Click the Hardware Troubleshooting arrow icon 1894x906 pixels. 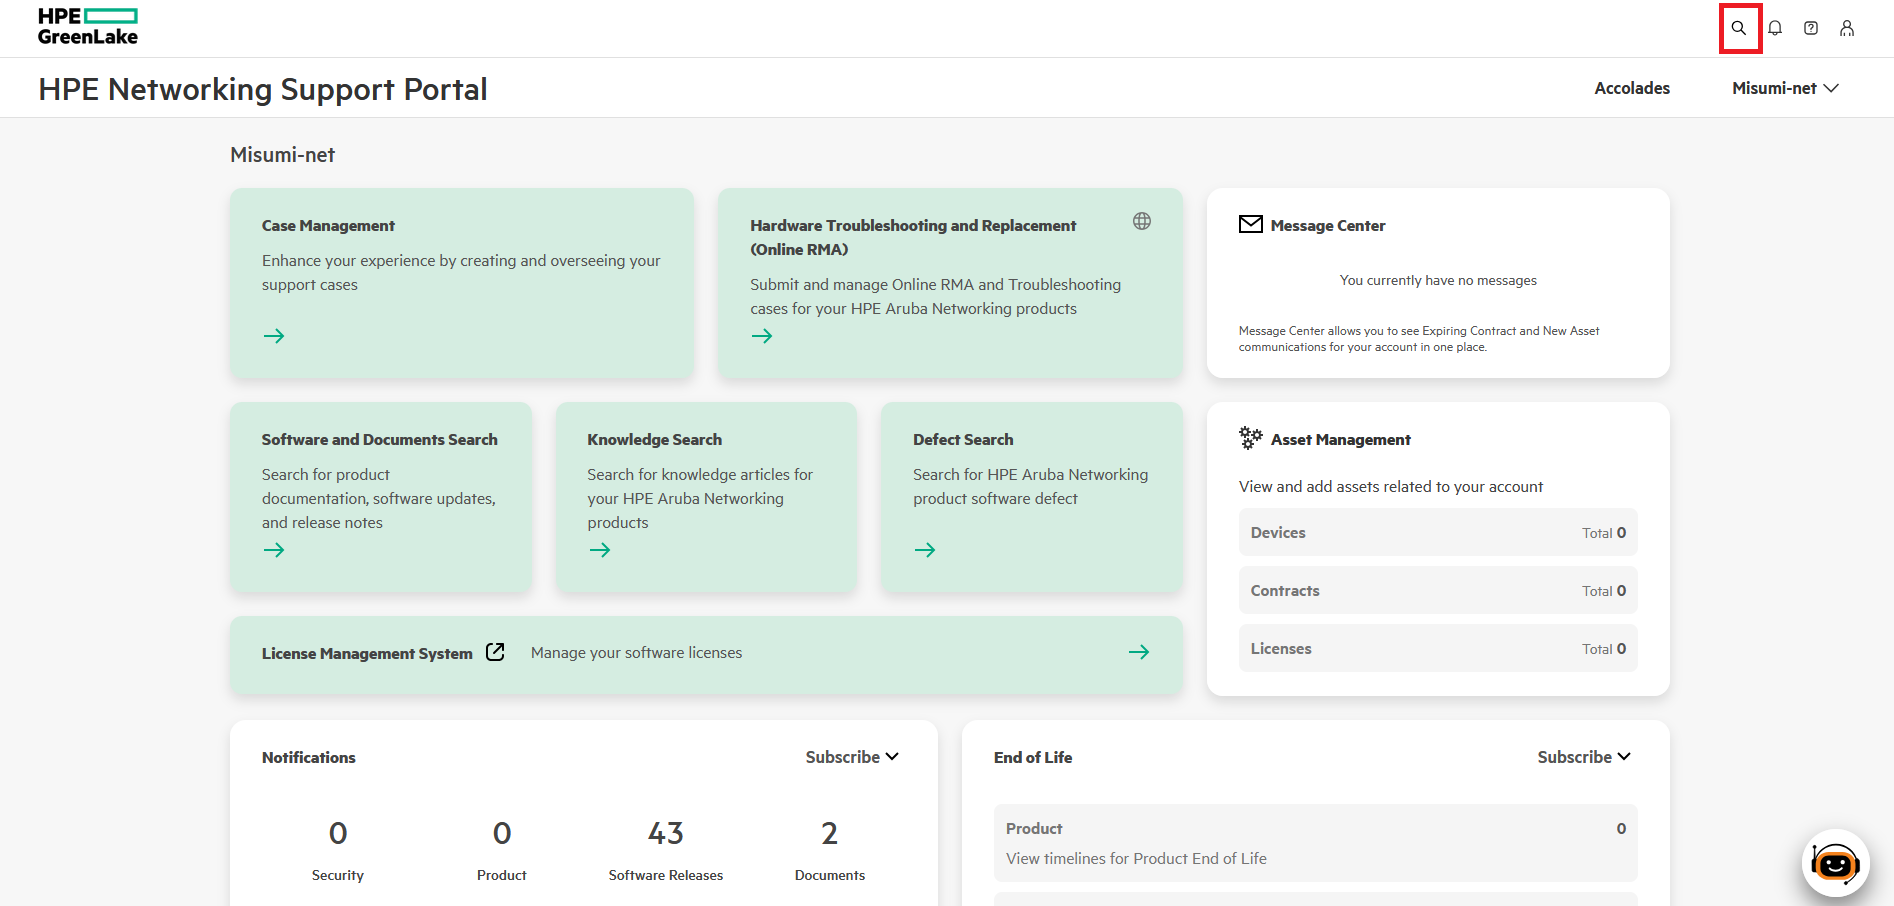(x=762, y=336)
